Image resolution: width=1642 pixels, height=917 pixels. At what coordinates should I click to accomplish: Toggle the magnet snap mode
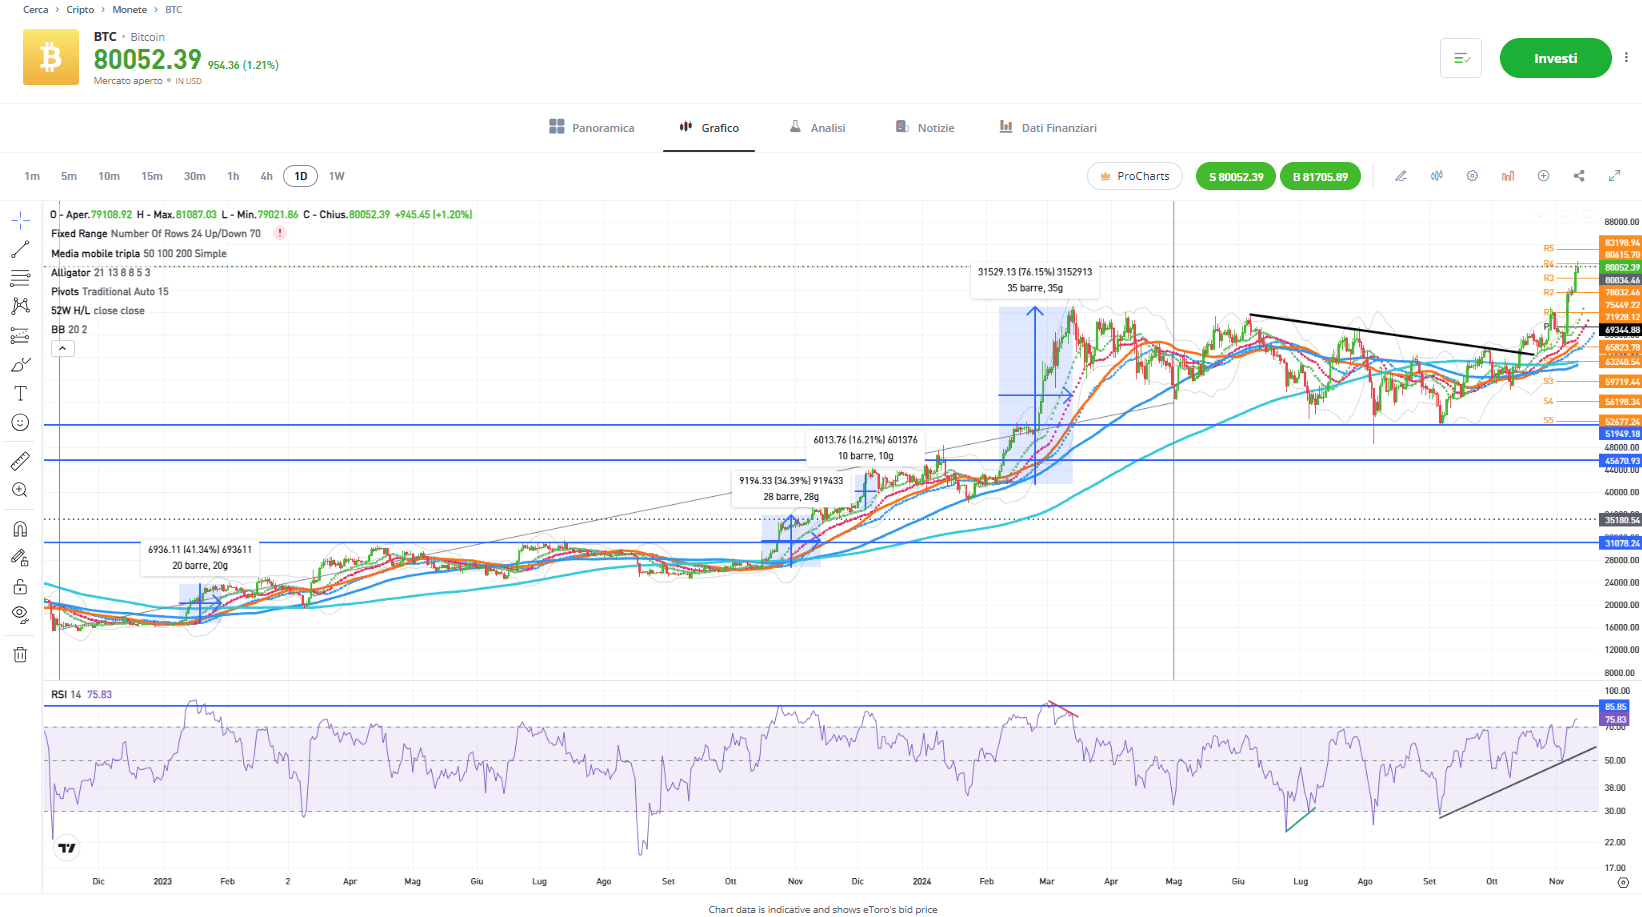click(20, 529)
